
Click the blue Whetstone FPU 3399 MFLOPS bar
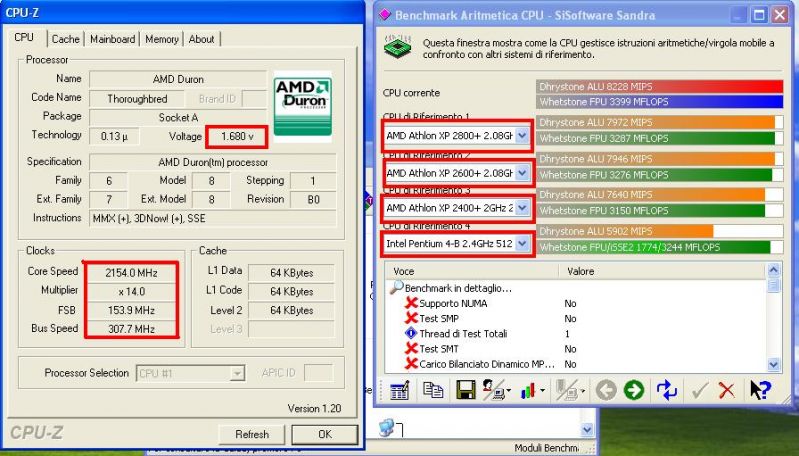(659, 102)
